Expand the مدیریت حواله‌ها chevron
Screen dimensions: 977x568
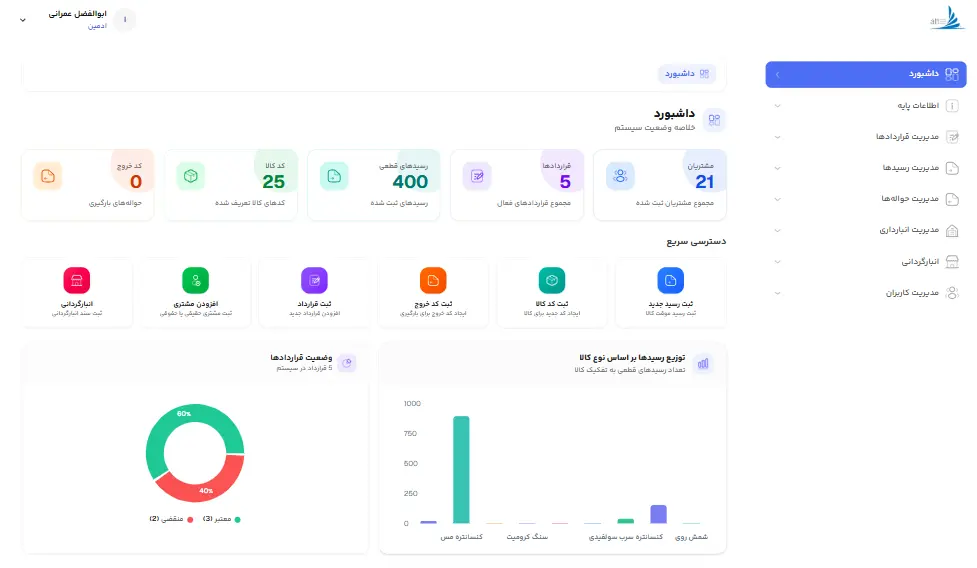point(778,199)
